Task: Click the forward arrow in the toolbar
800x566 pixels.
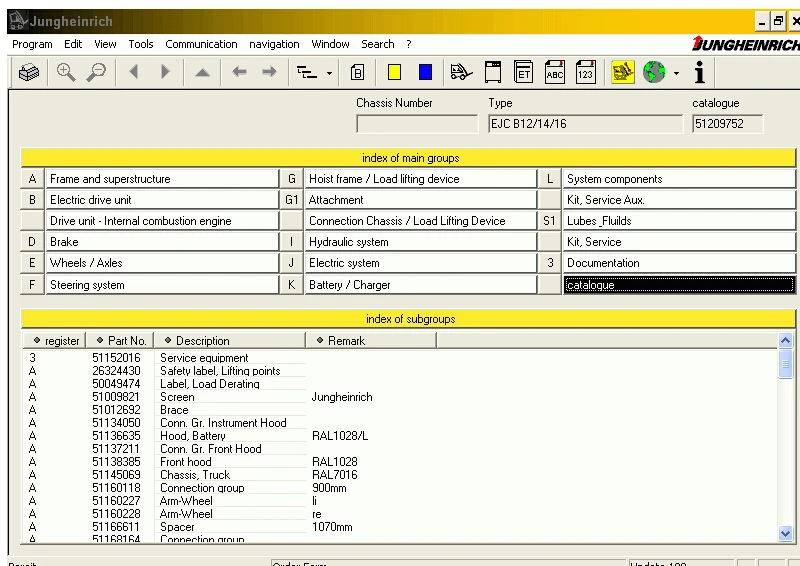Action: pos(269,72)
